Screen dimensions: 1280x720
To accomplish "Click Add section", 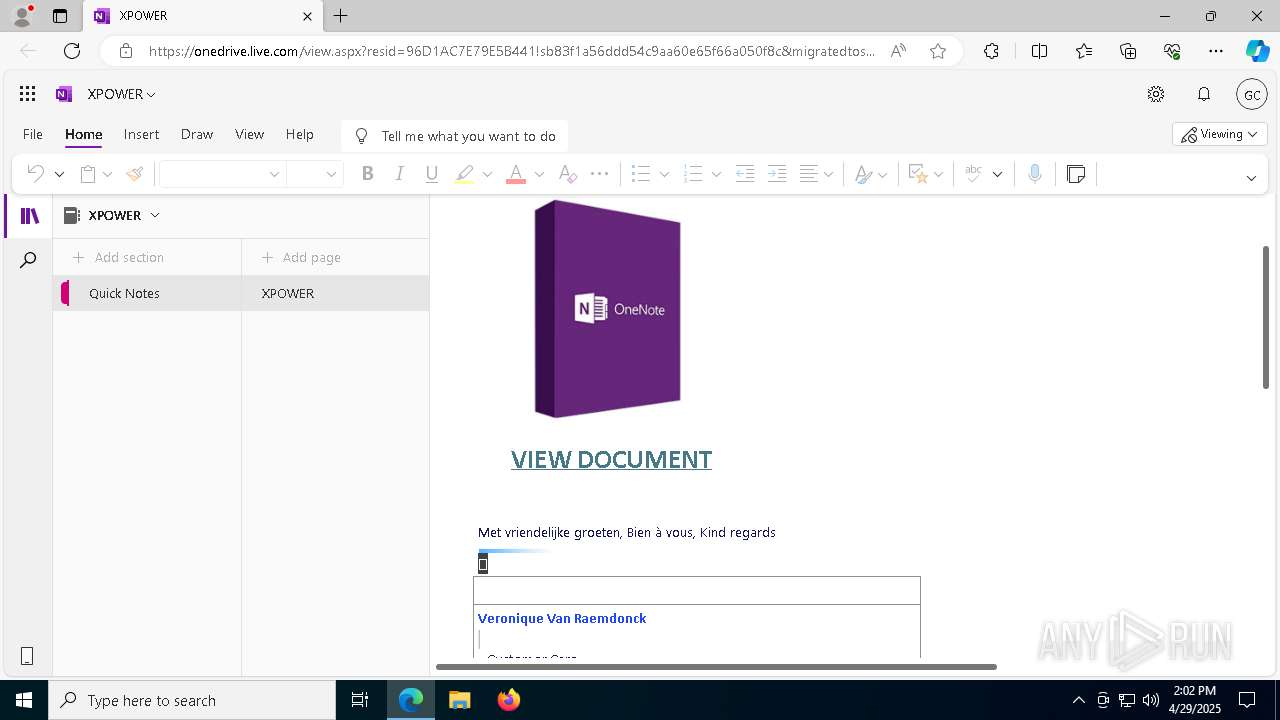I will [x=118, y=257].
